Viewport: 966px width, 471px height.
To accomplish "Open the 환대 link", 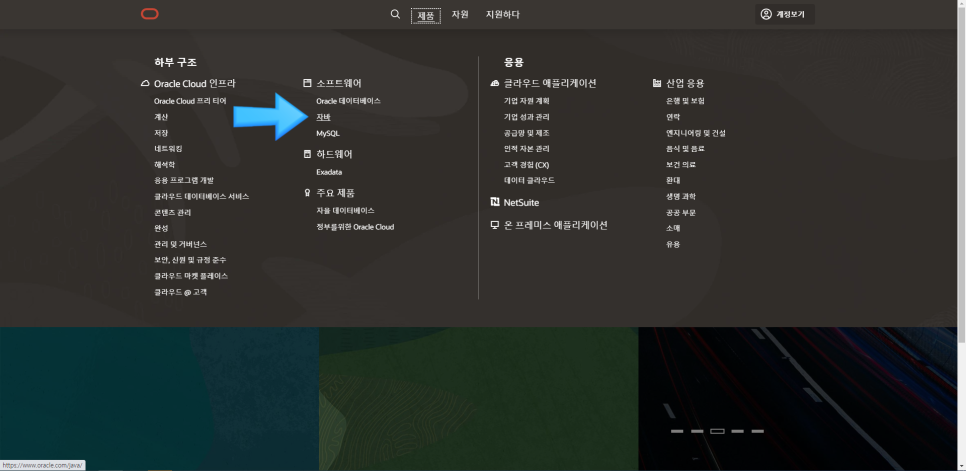I will tap(673, 180).
